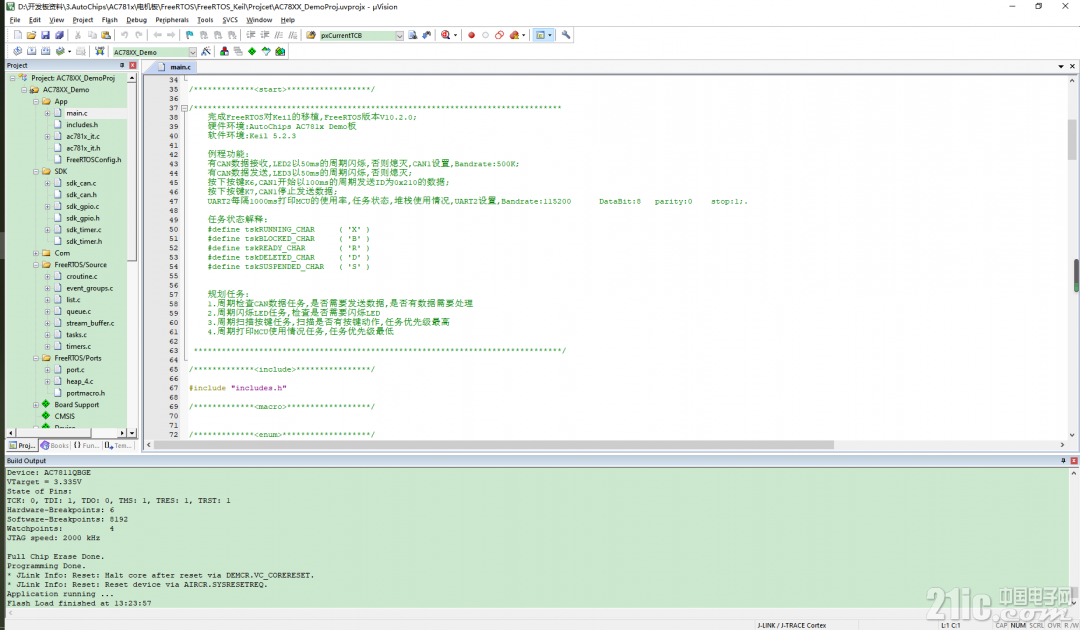Select the main.c editor tab
The width and height of the screenshot is (1080, 630).
tap(175, 67)
